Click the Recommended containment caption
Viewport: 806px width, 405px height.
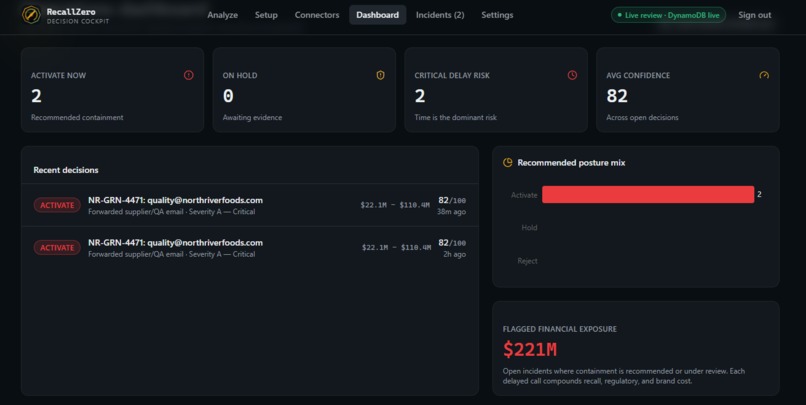[x=77, y=118]
